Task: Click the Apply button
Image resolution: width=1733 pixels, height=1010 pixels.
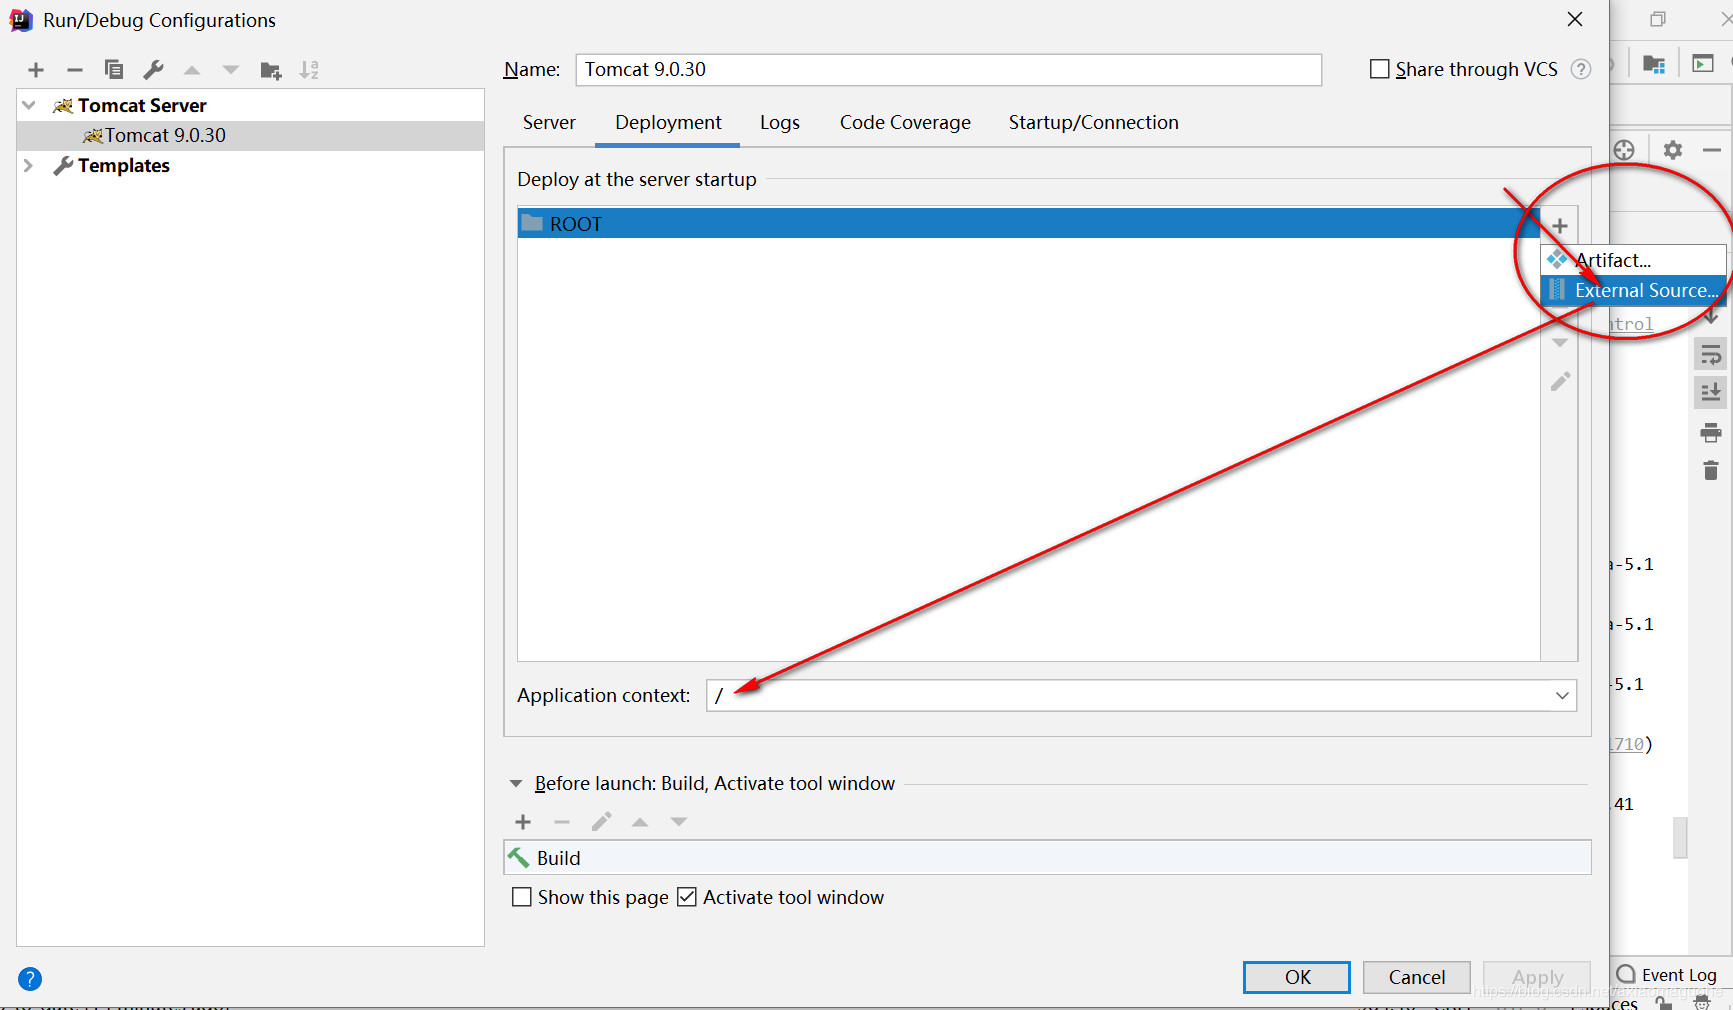Action: pyautogui.click(x=1537, y=977)
